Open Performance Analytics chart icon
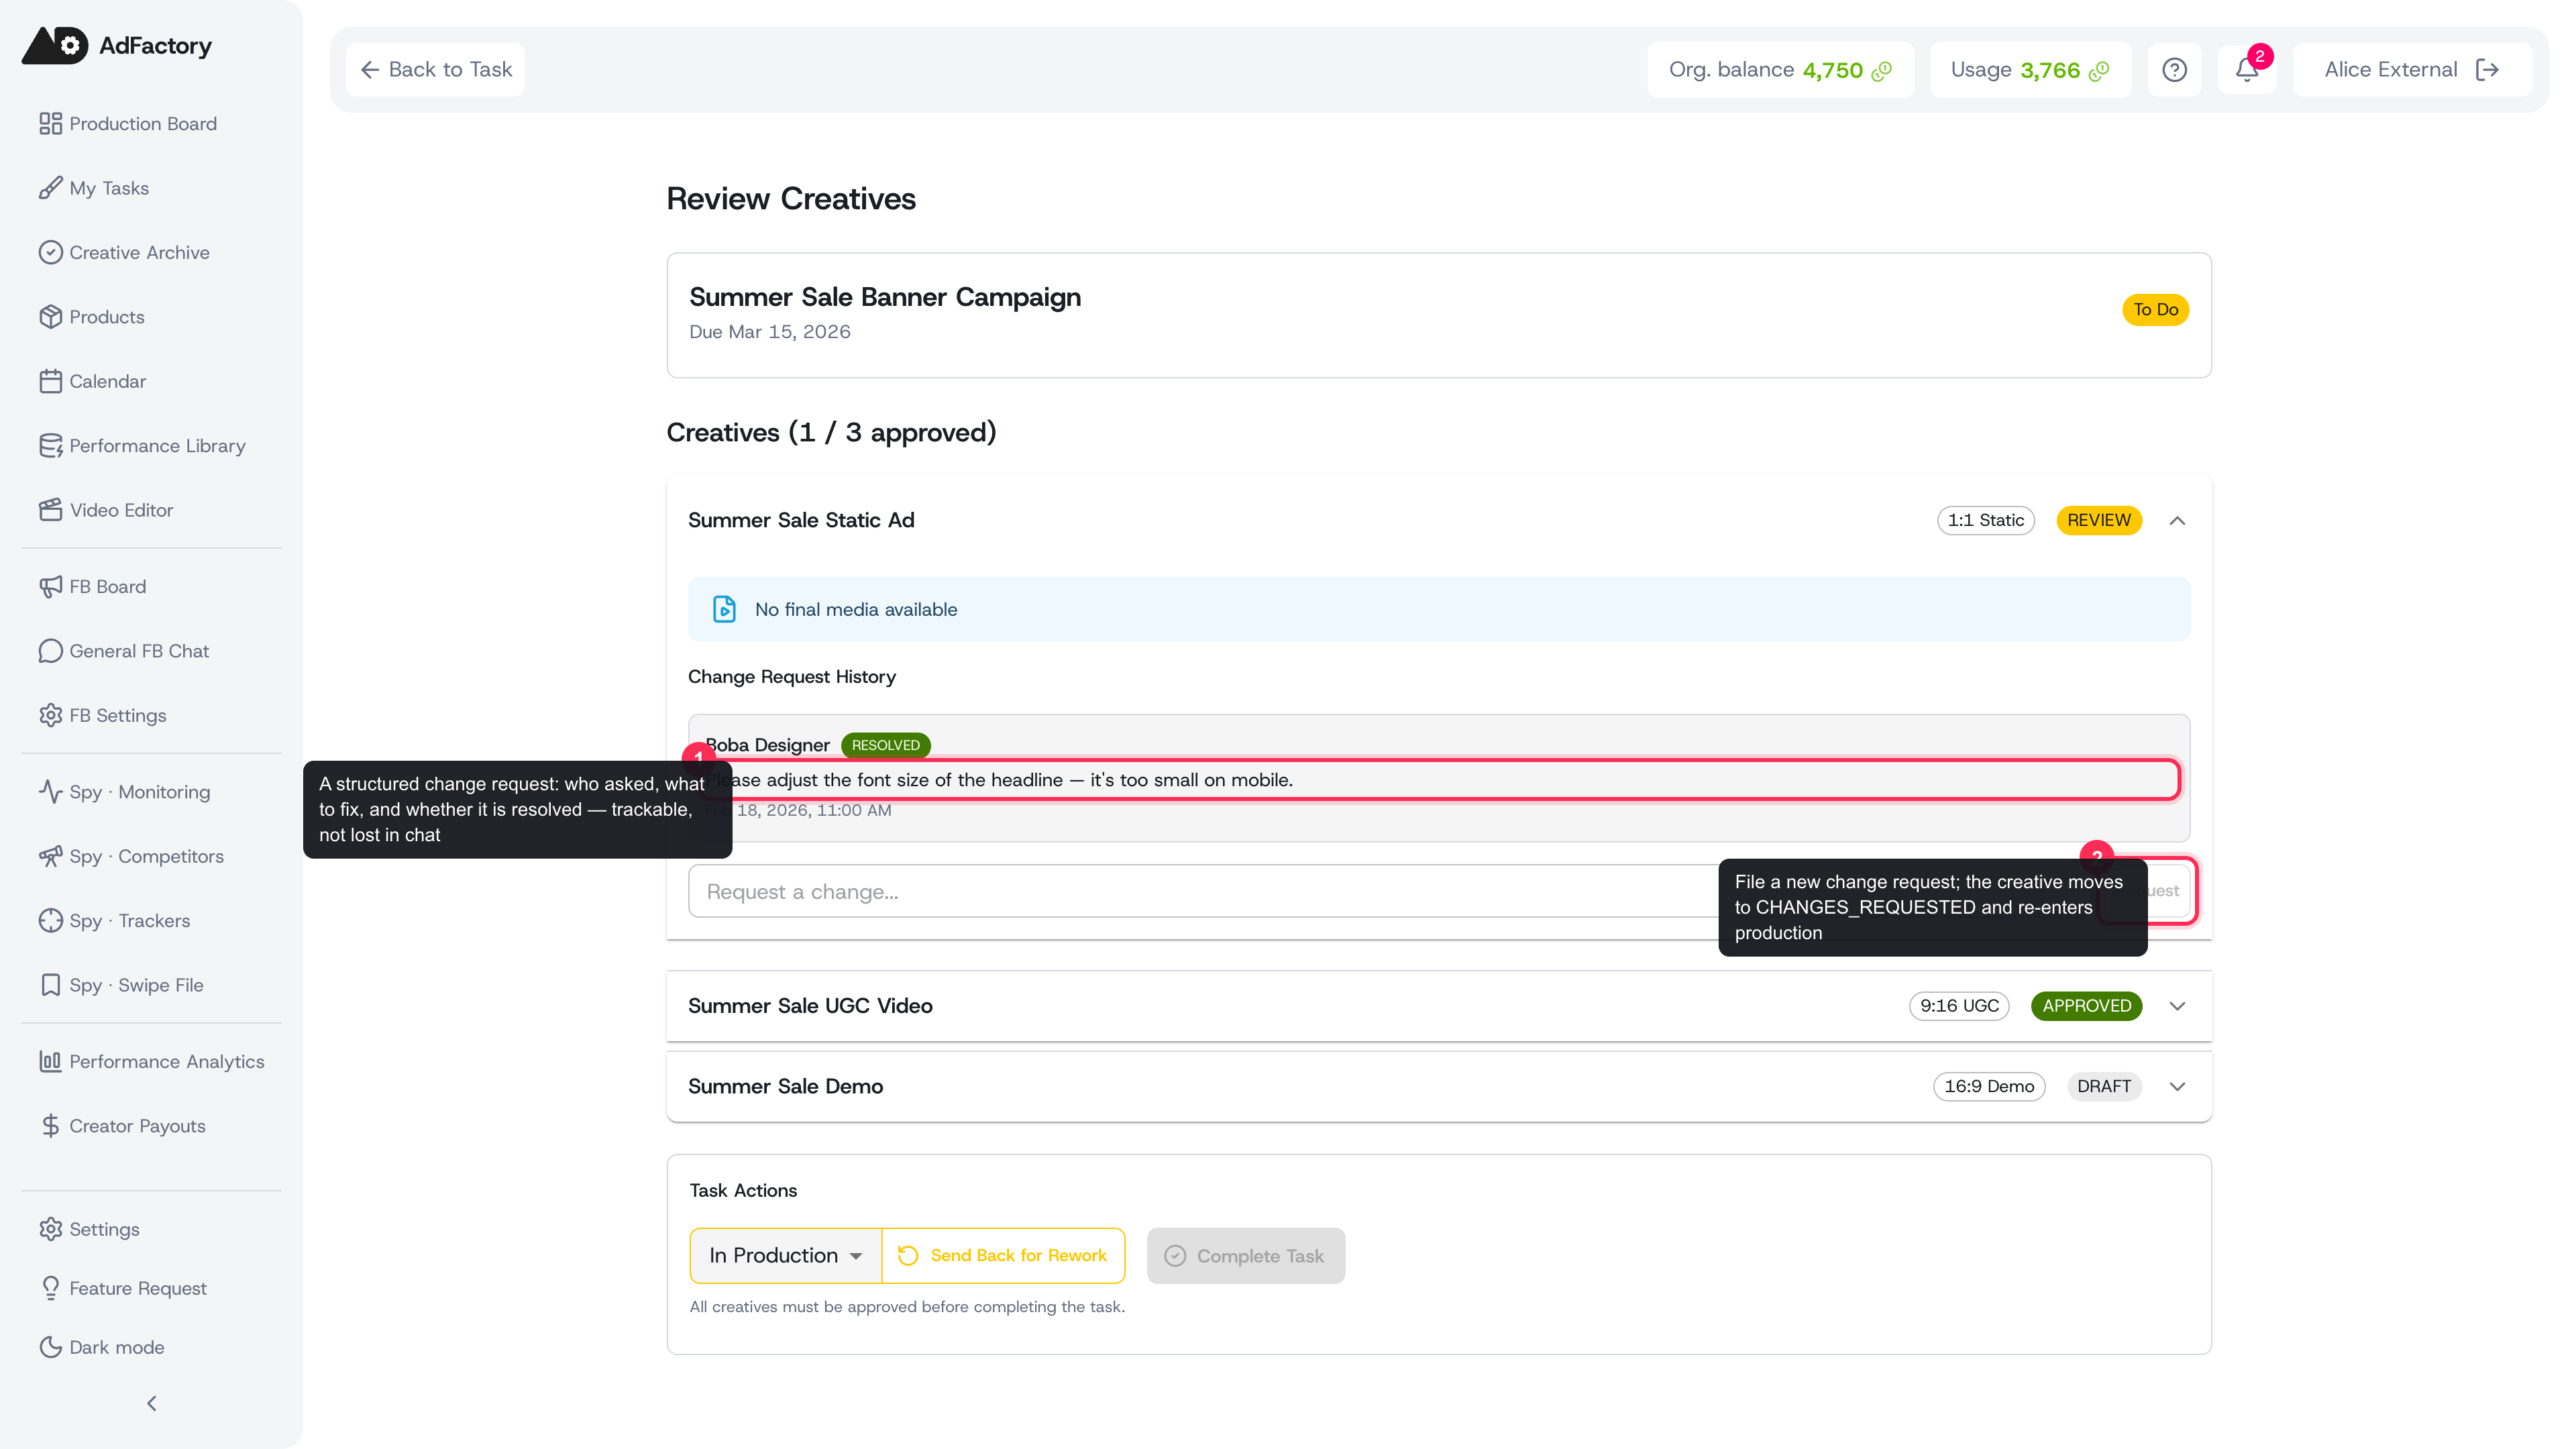This screenshot has height=1449, width=2576. 50,1062
